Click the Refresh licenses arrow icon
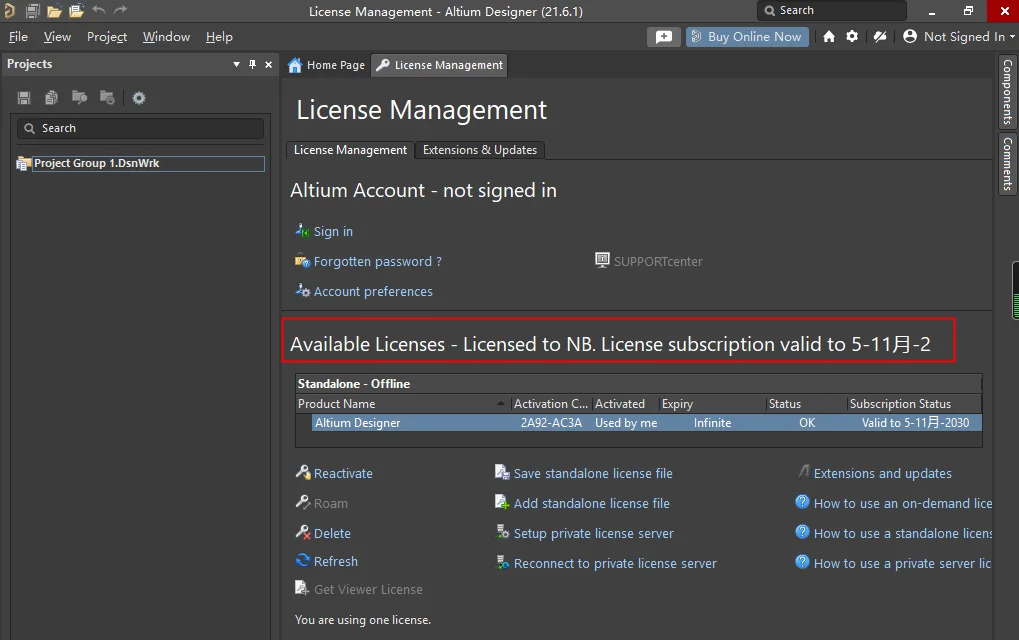The height and width of the screenshot is (640, 1019). [x=304, y=561]
